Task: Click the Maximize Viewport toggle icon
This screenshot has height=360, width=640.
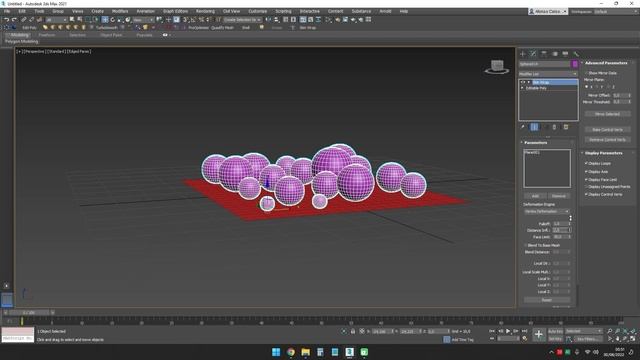Action: pyautogui.click(x=633, y=338)
